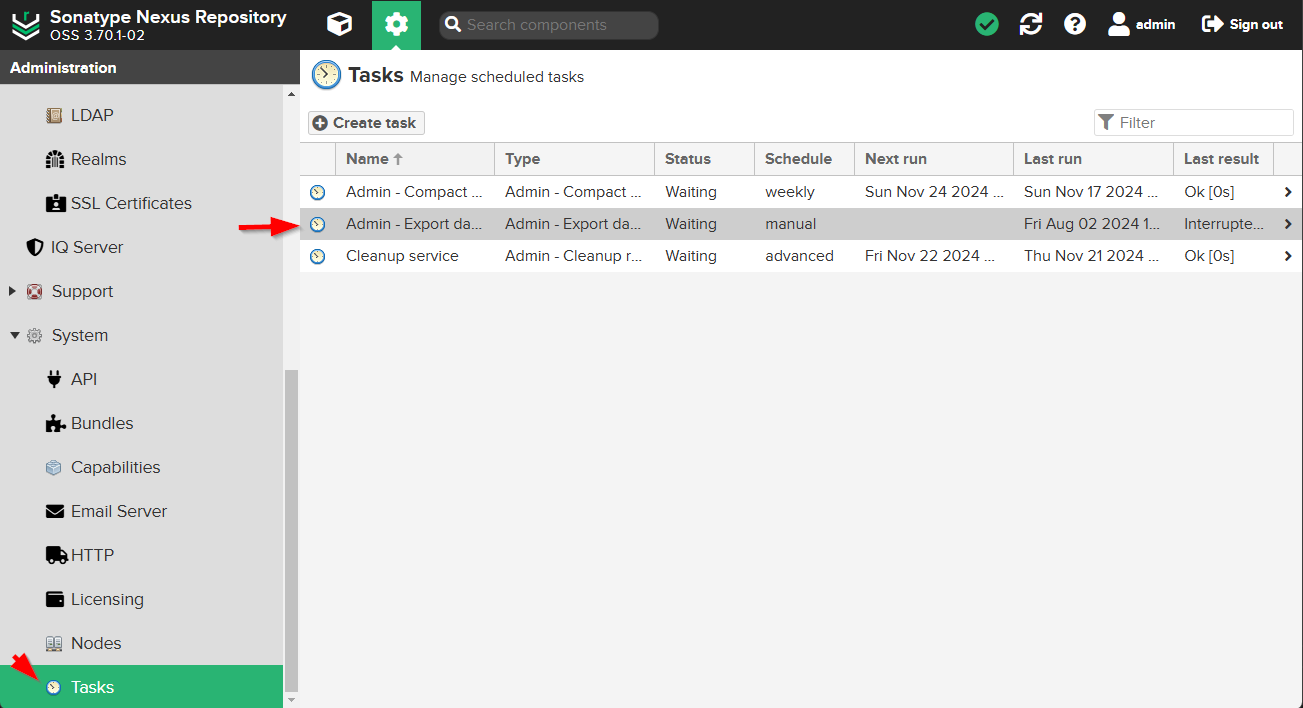Click the Create task button
The image size is (1303, 708).
pyautogui.click(x=366, y=123)
